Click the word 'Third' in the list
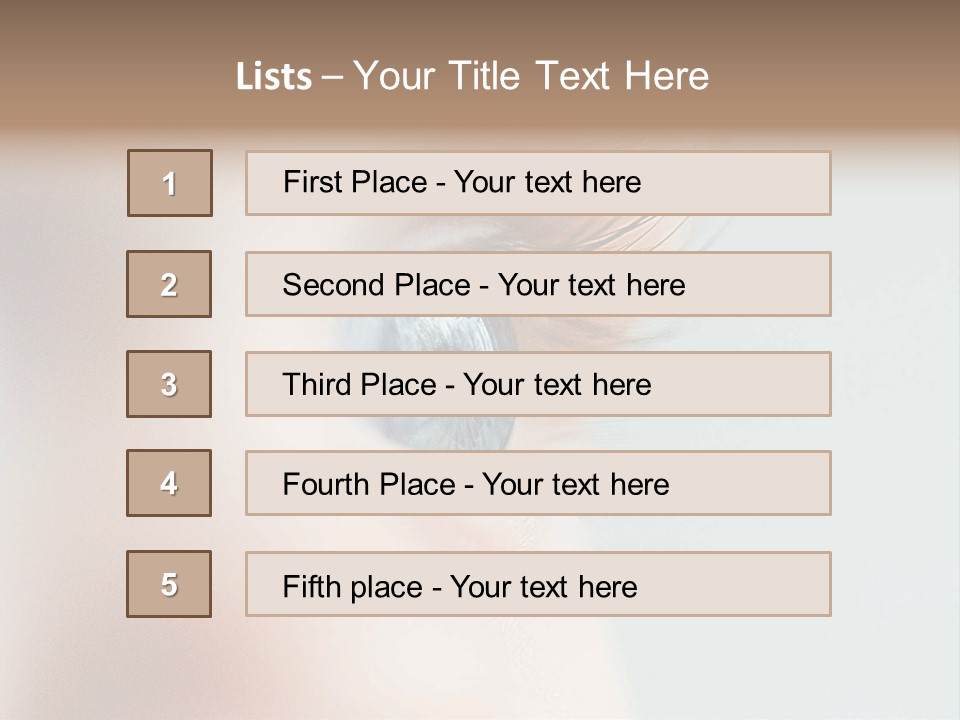The height and width of the screenshot is (720, 960). point(319,385)
